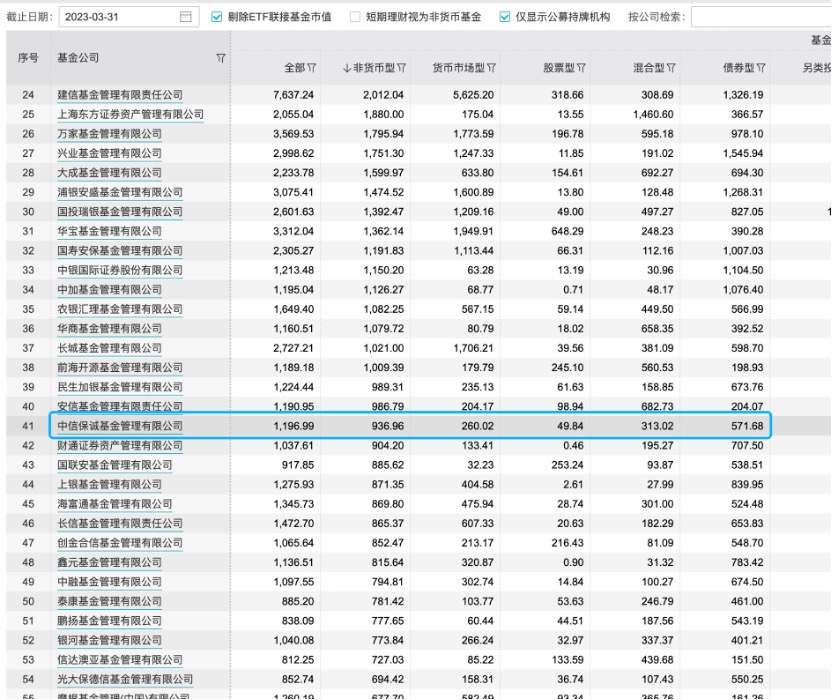Open filter icon beside 股票型 column

(x=582, y=68)
